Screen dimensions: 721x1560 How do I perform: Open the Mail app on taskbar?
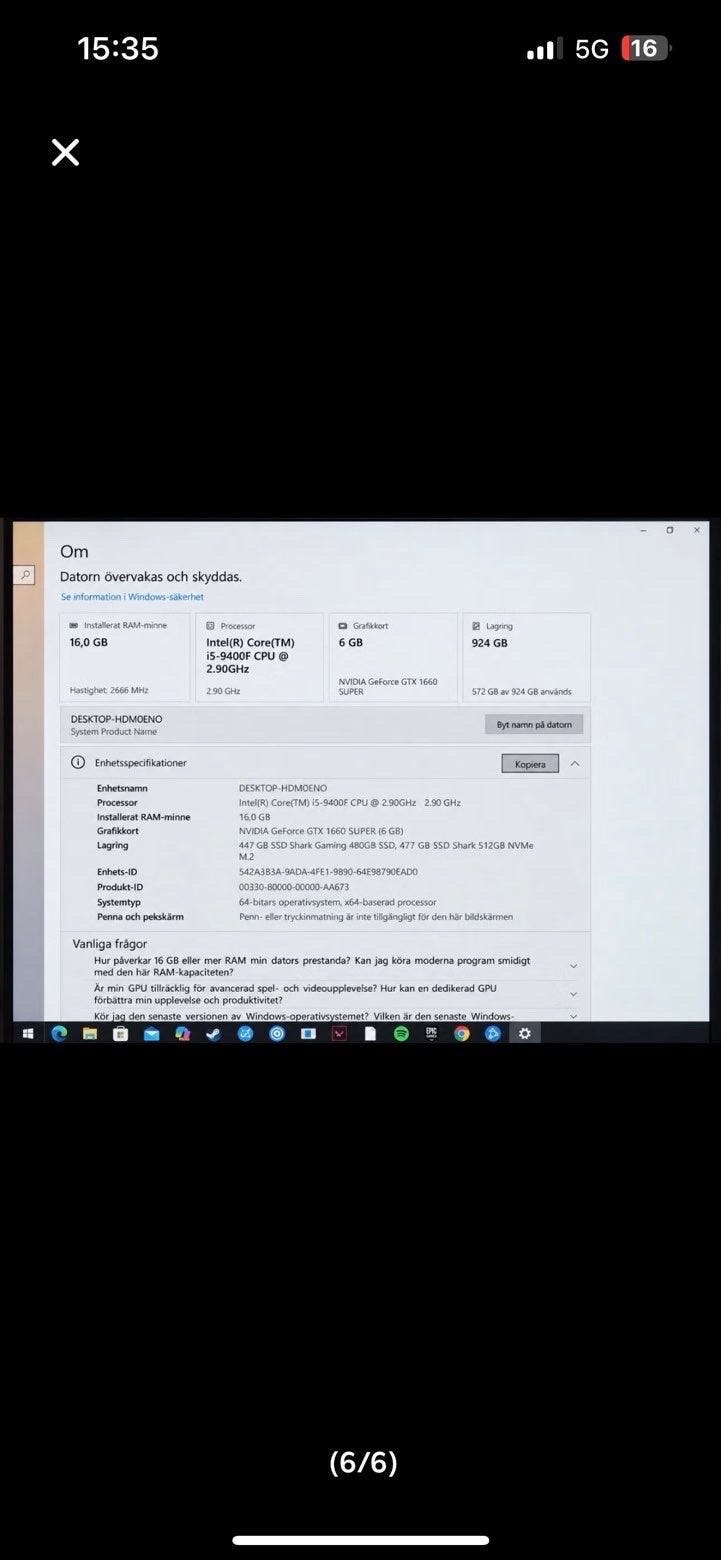[x=151, y=1034]
